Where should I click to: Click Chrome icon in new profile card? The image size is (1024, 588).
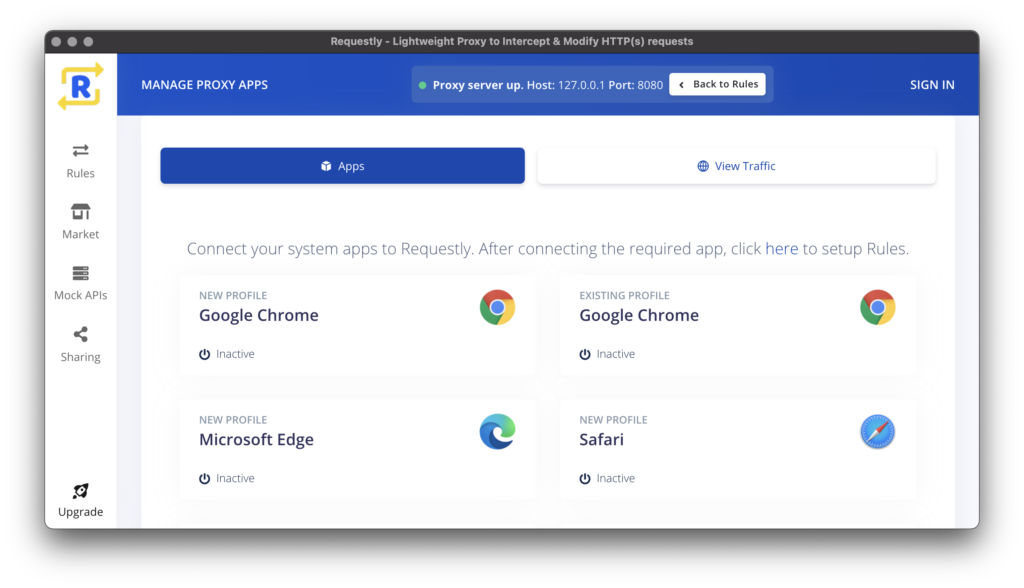[498, 307]
